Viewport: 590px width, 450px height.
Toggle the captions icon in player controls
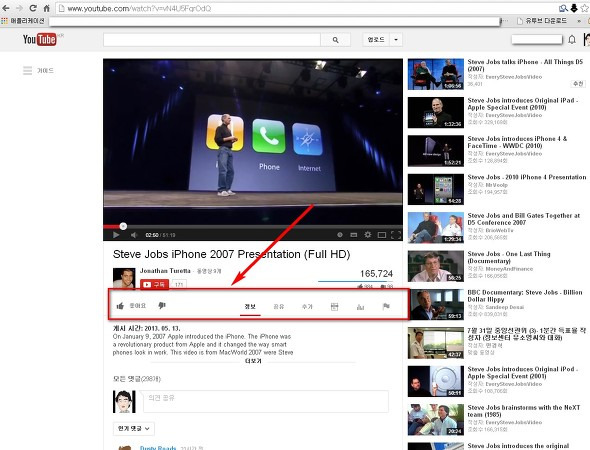(x=354, y=235)
